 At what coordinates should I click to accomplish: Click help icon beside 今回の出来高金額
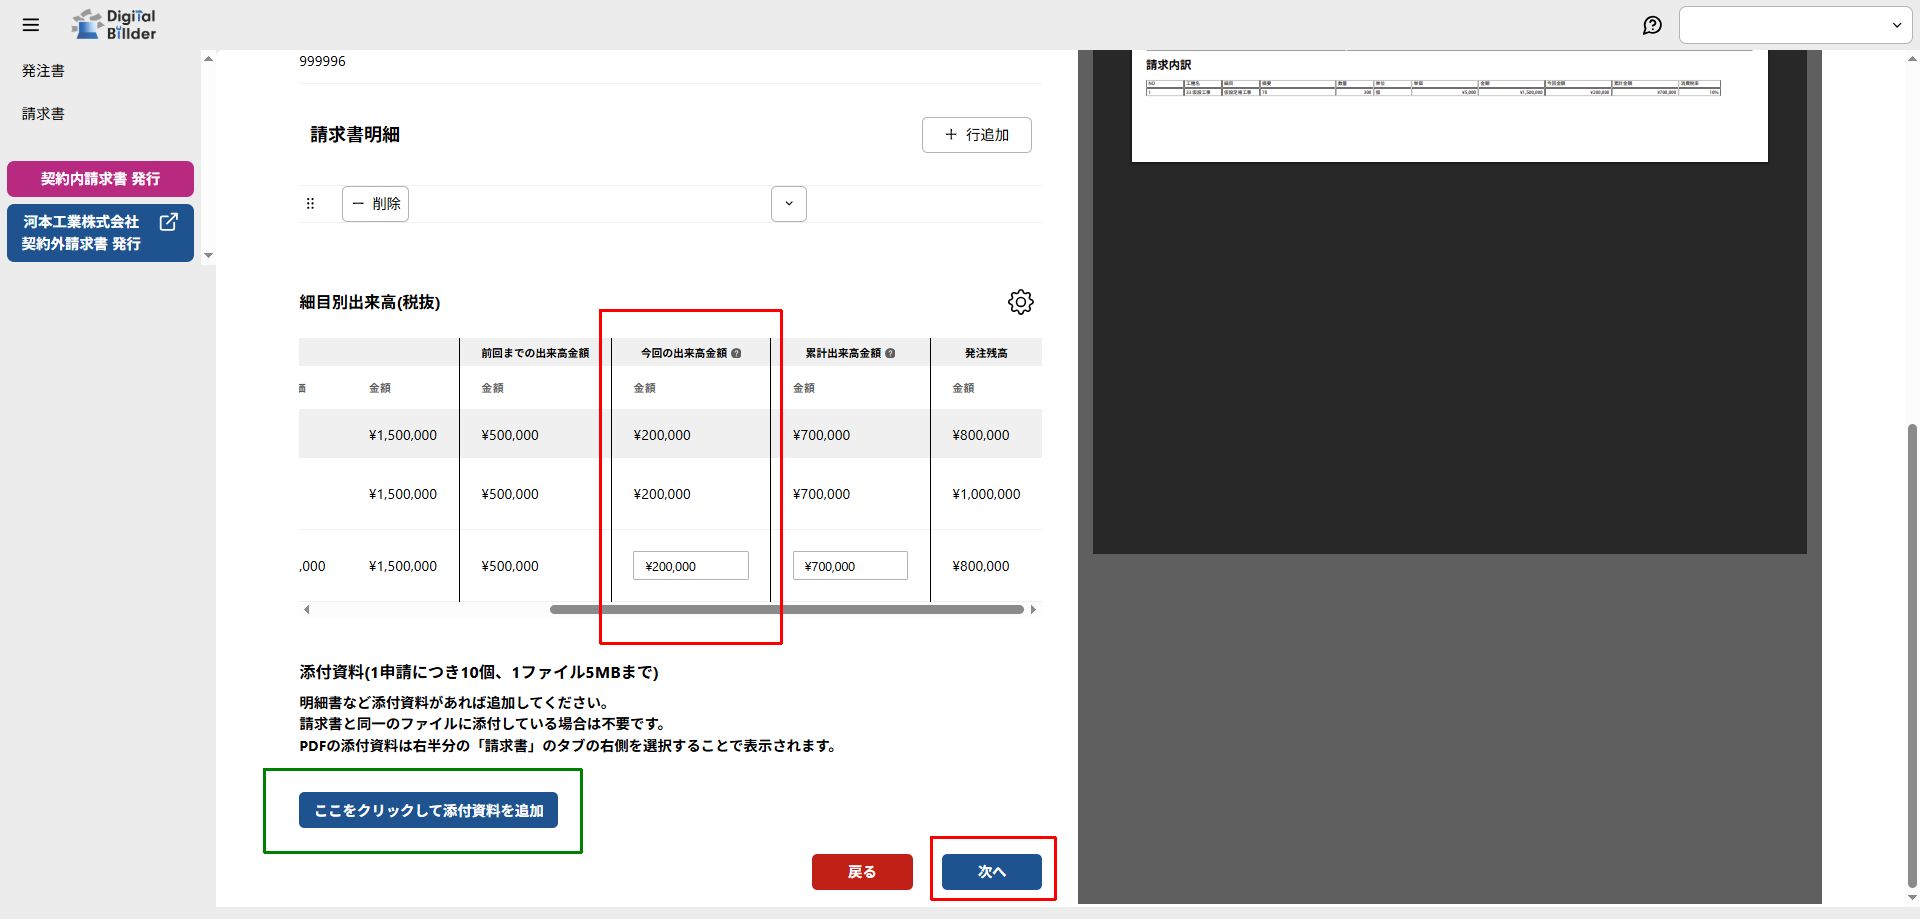point(737,353)
